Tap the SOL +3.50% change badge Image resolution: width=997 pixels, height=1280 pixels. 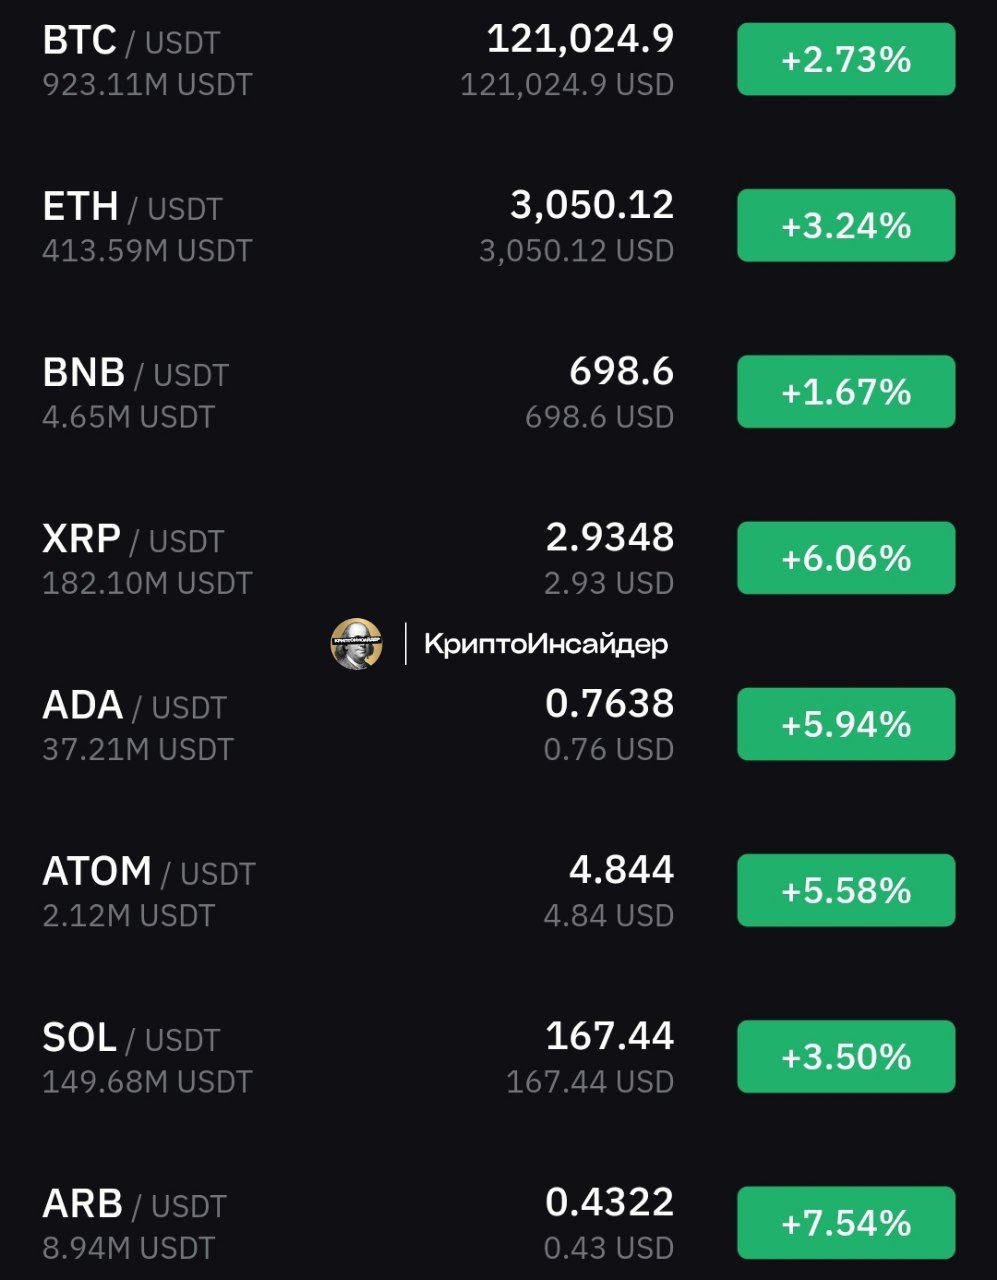tap(846, 1055)
